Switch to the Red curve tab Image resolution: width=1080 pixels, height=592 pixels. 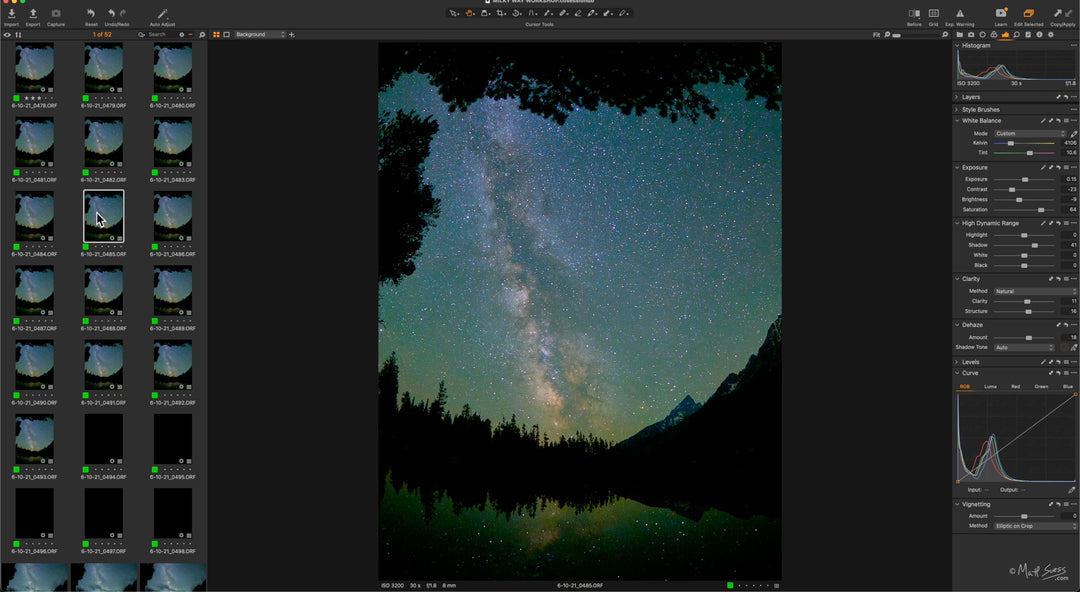pyautogui.click(x=1015, y=386)
